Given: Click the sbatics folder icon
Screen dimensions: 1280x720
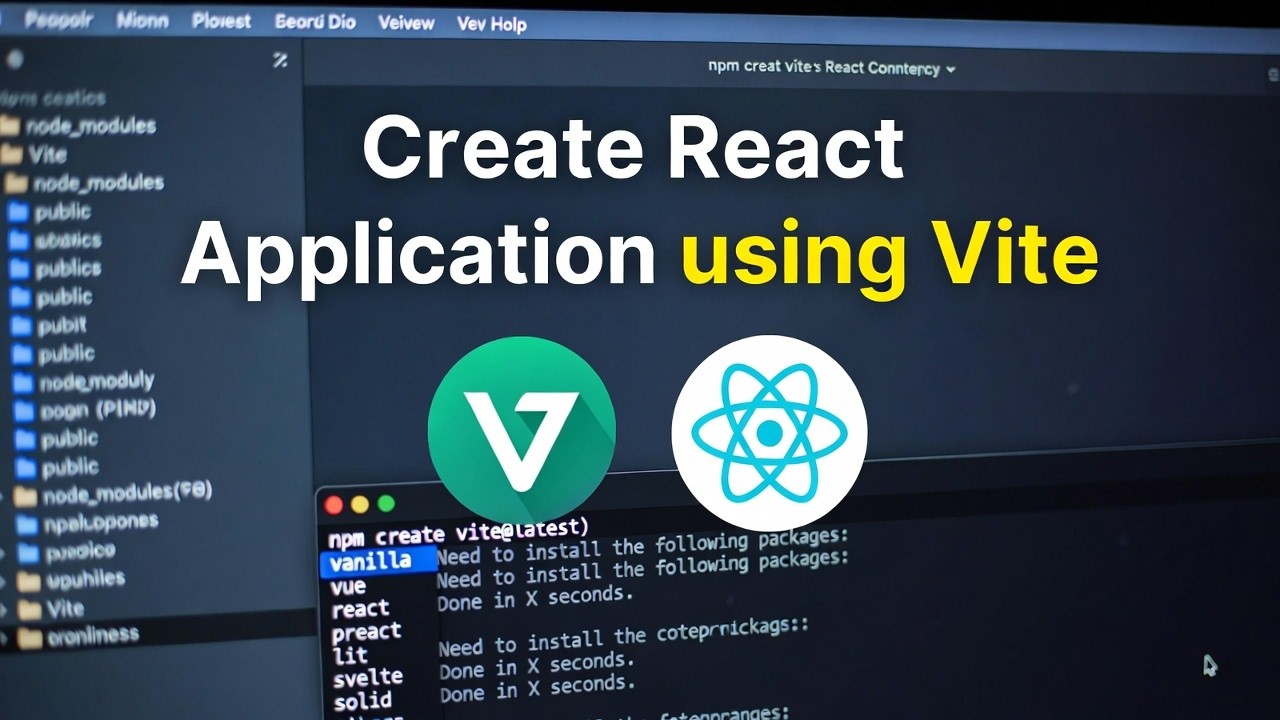Looking at the screenshot, I should coord(19,240).
